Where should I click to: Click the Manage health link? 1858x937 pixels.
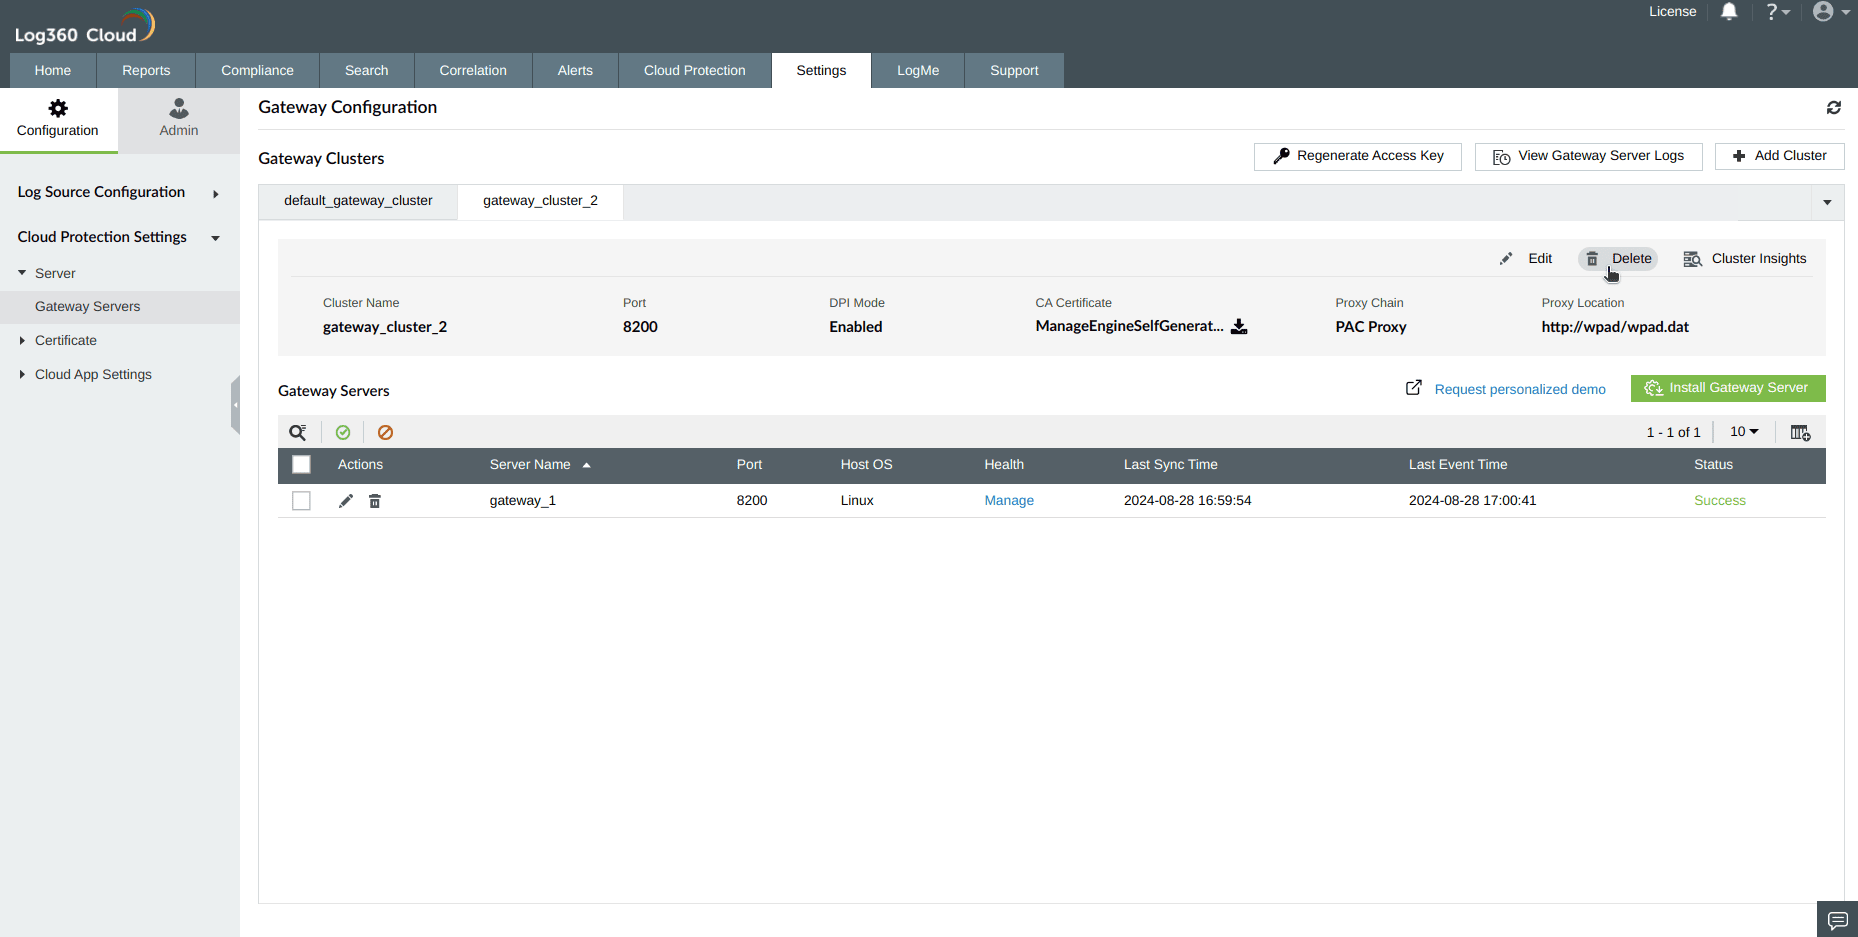pos(1009,501)
